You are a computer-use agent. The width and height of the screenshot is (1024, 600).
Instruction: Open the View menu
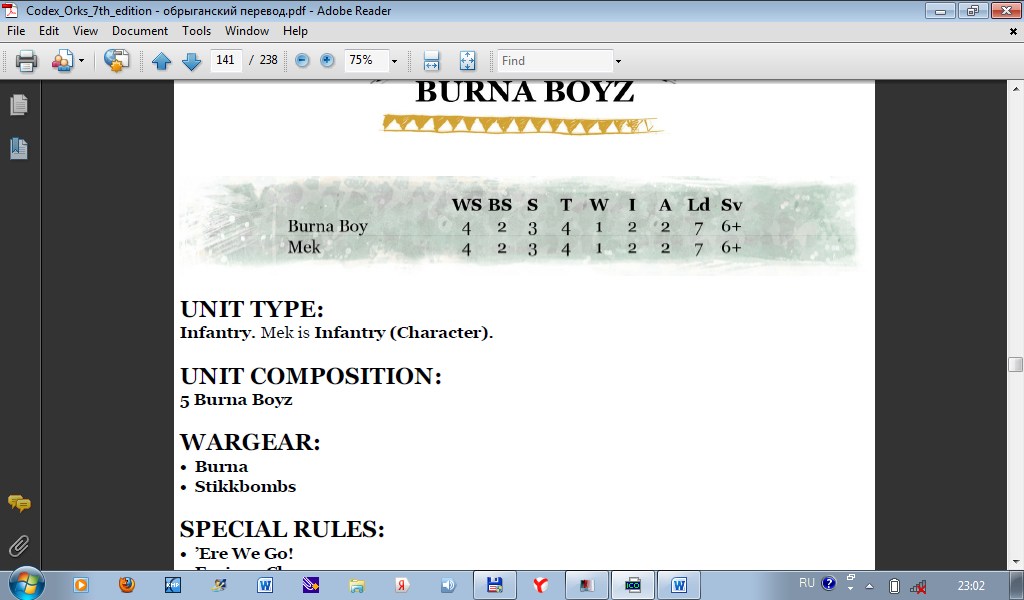click(85, 31)
